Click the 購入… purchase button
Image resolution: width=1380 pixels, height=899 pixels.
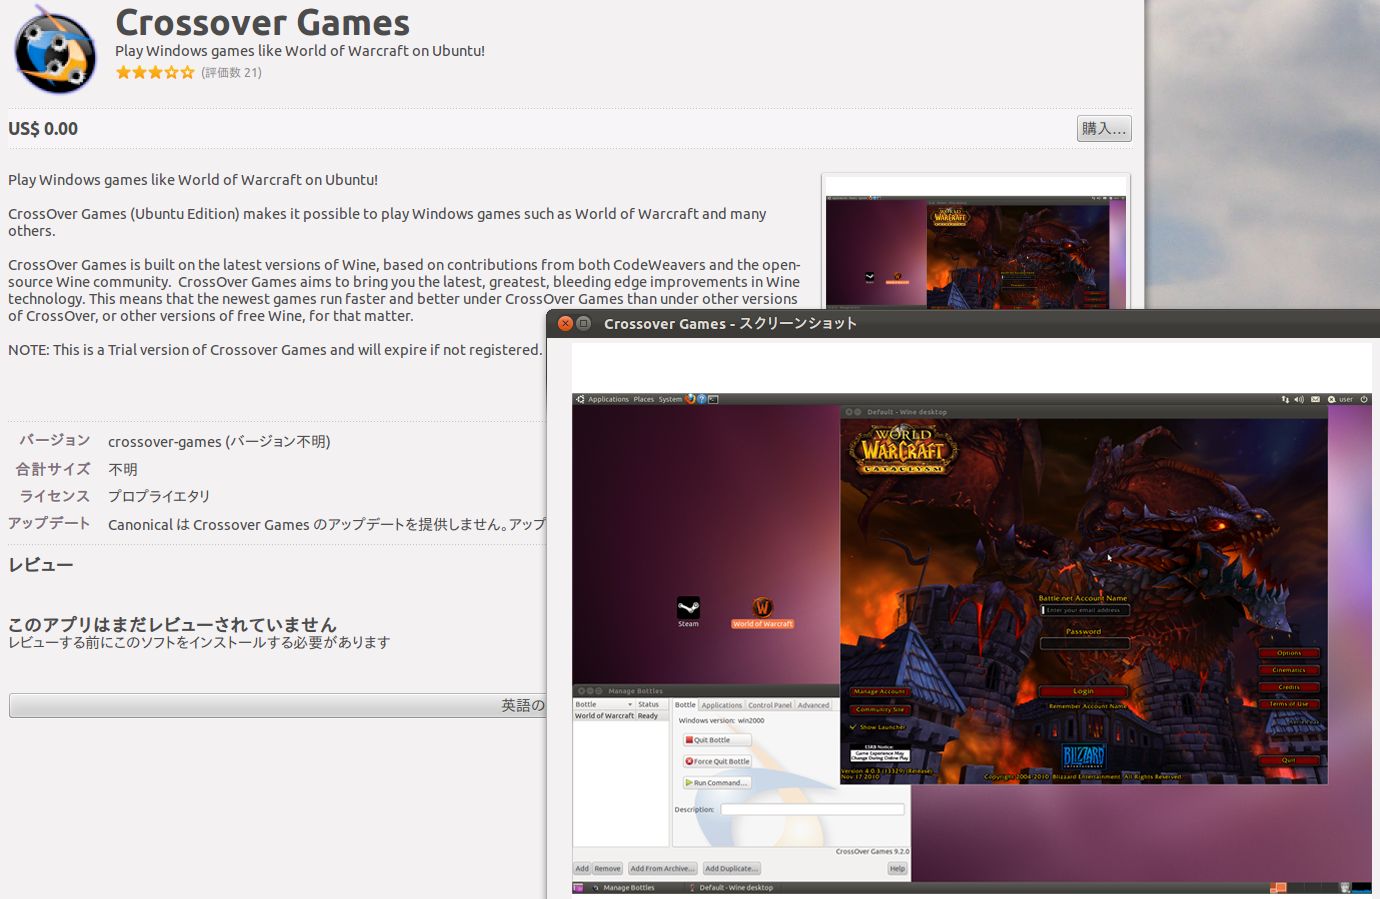tap(1104, 128)
